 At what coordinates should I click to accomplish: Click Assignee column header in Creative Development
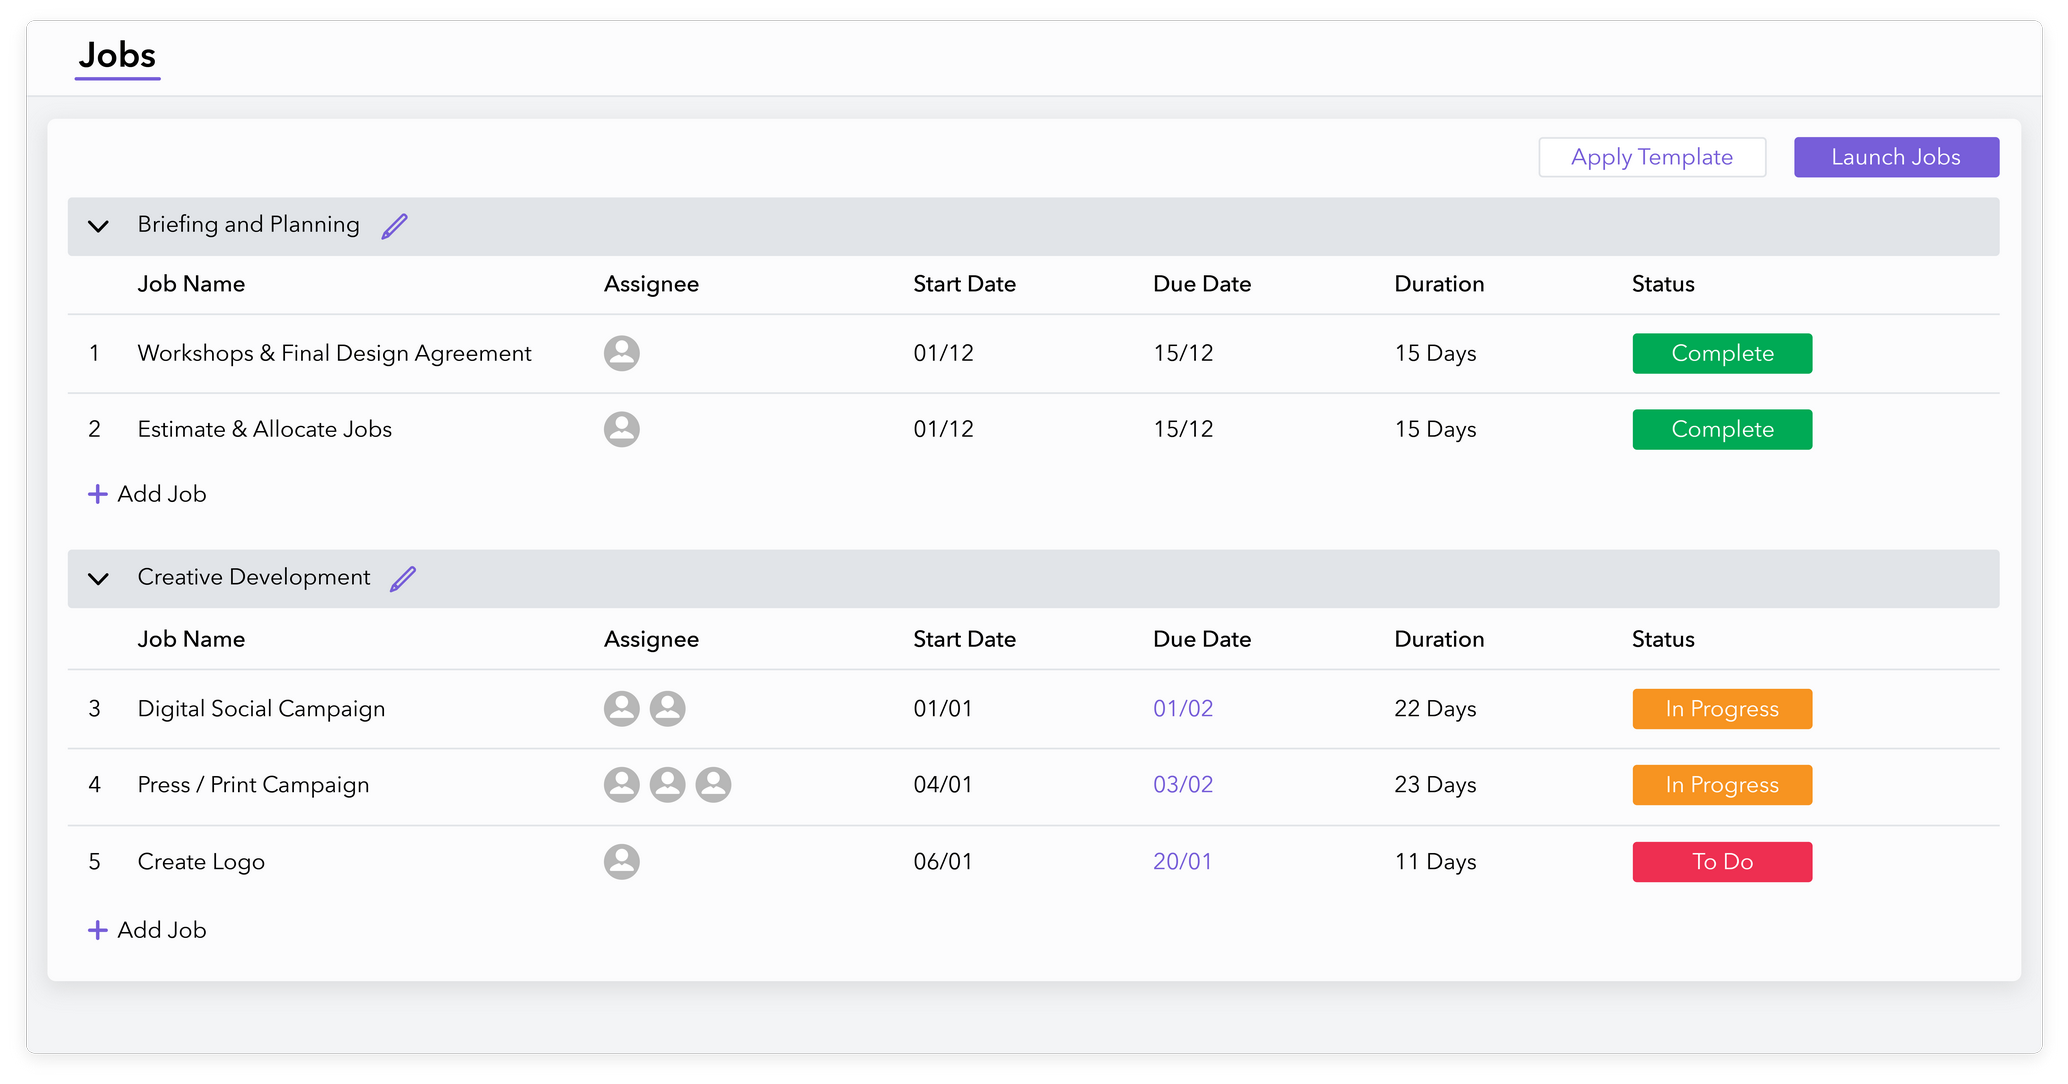(x=651, y=639)
